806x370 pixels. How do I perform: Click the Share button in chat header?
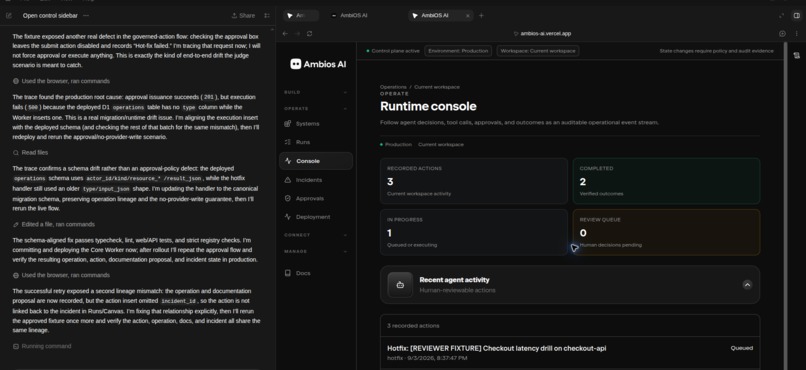tap(243, 16)
